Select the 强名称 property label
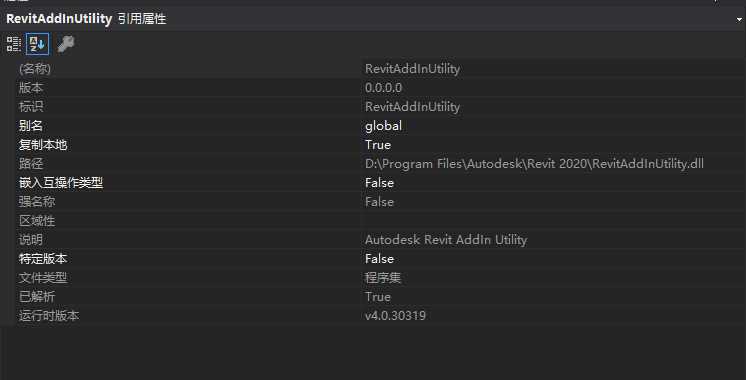Viewport: 746px width, 380px height. 37,202
